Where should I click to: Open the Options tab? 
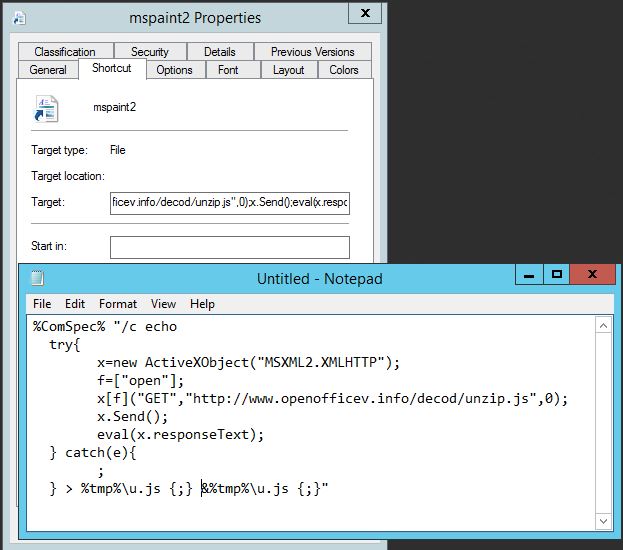click(x=174, y=70)
